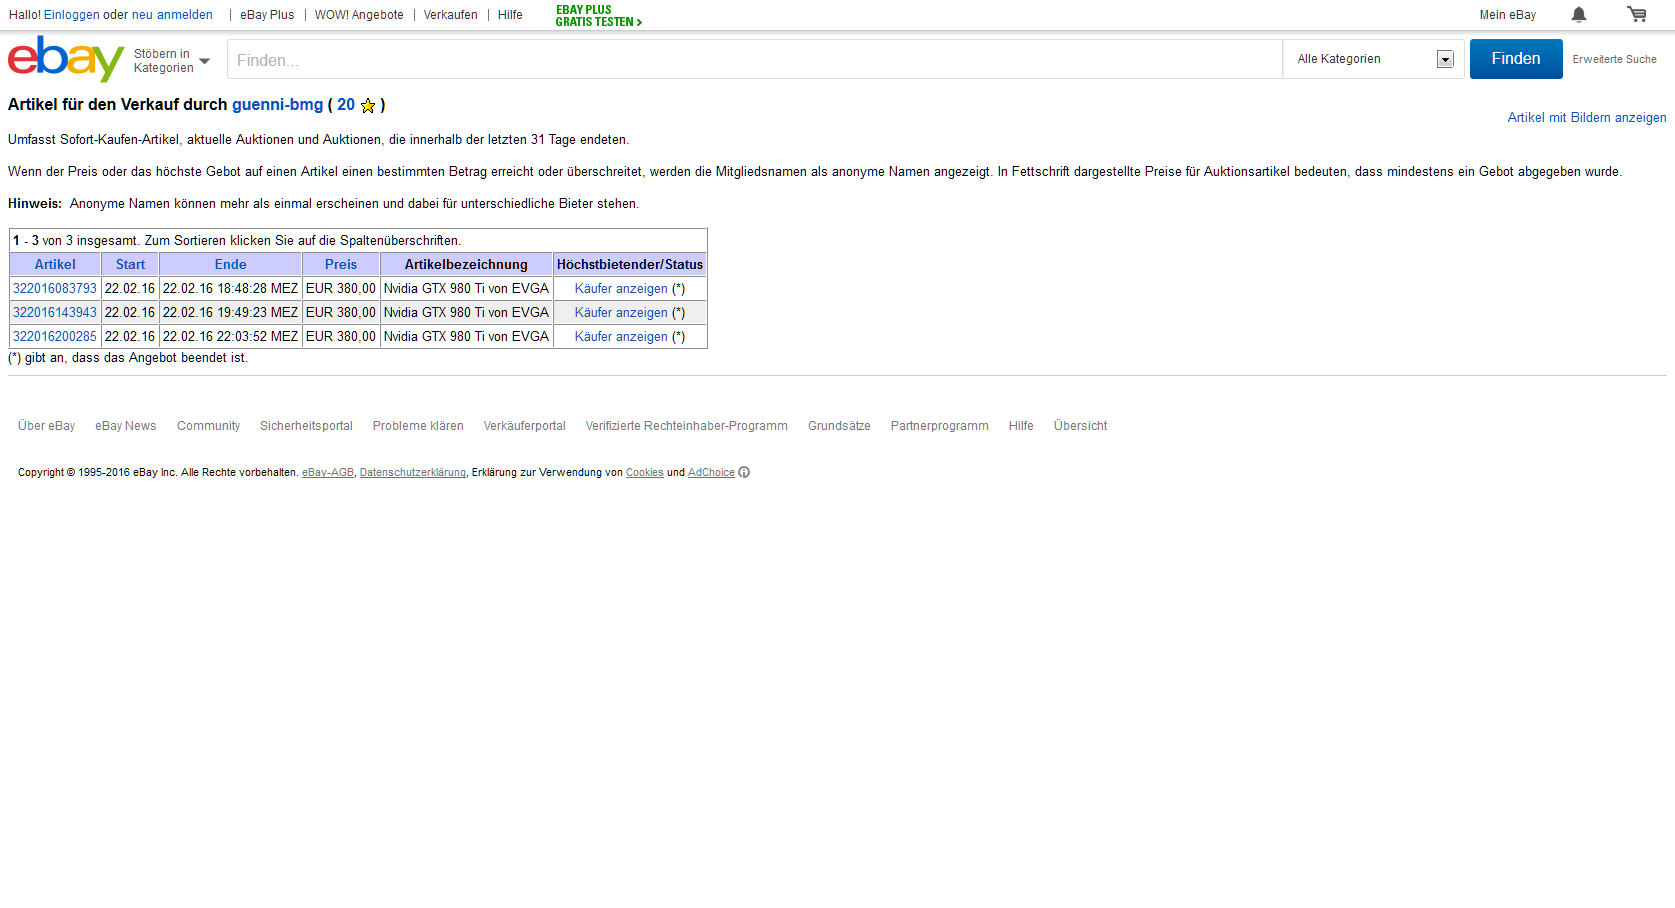
Task: Select end time 22.02.16 19:49:23 MEZ cell
Action: tap(230, 313)
